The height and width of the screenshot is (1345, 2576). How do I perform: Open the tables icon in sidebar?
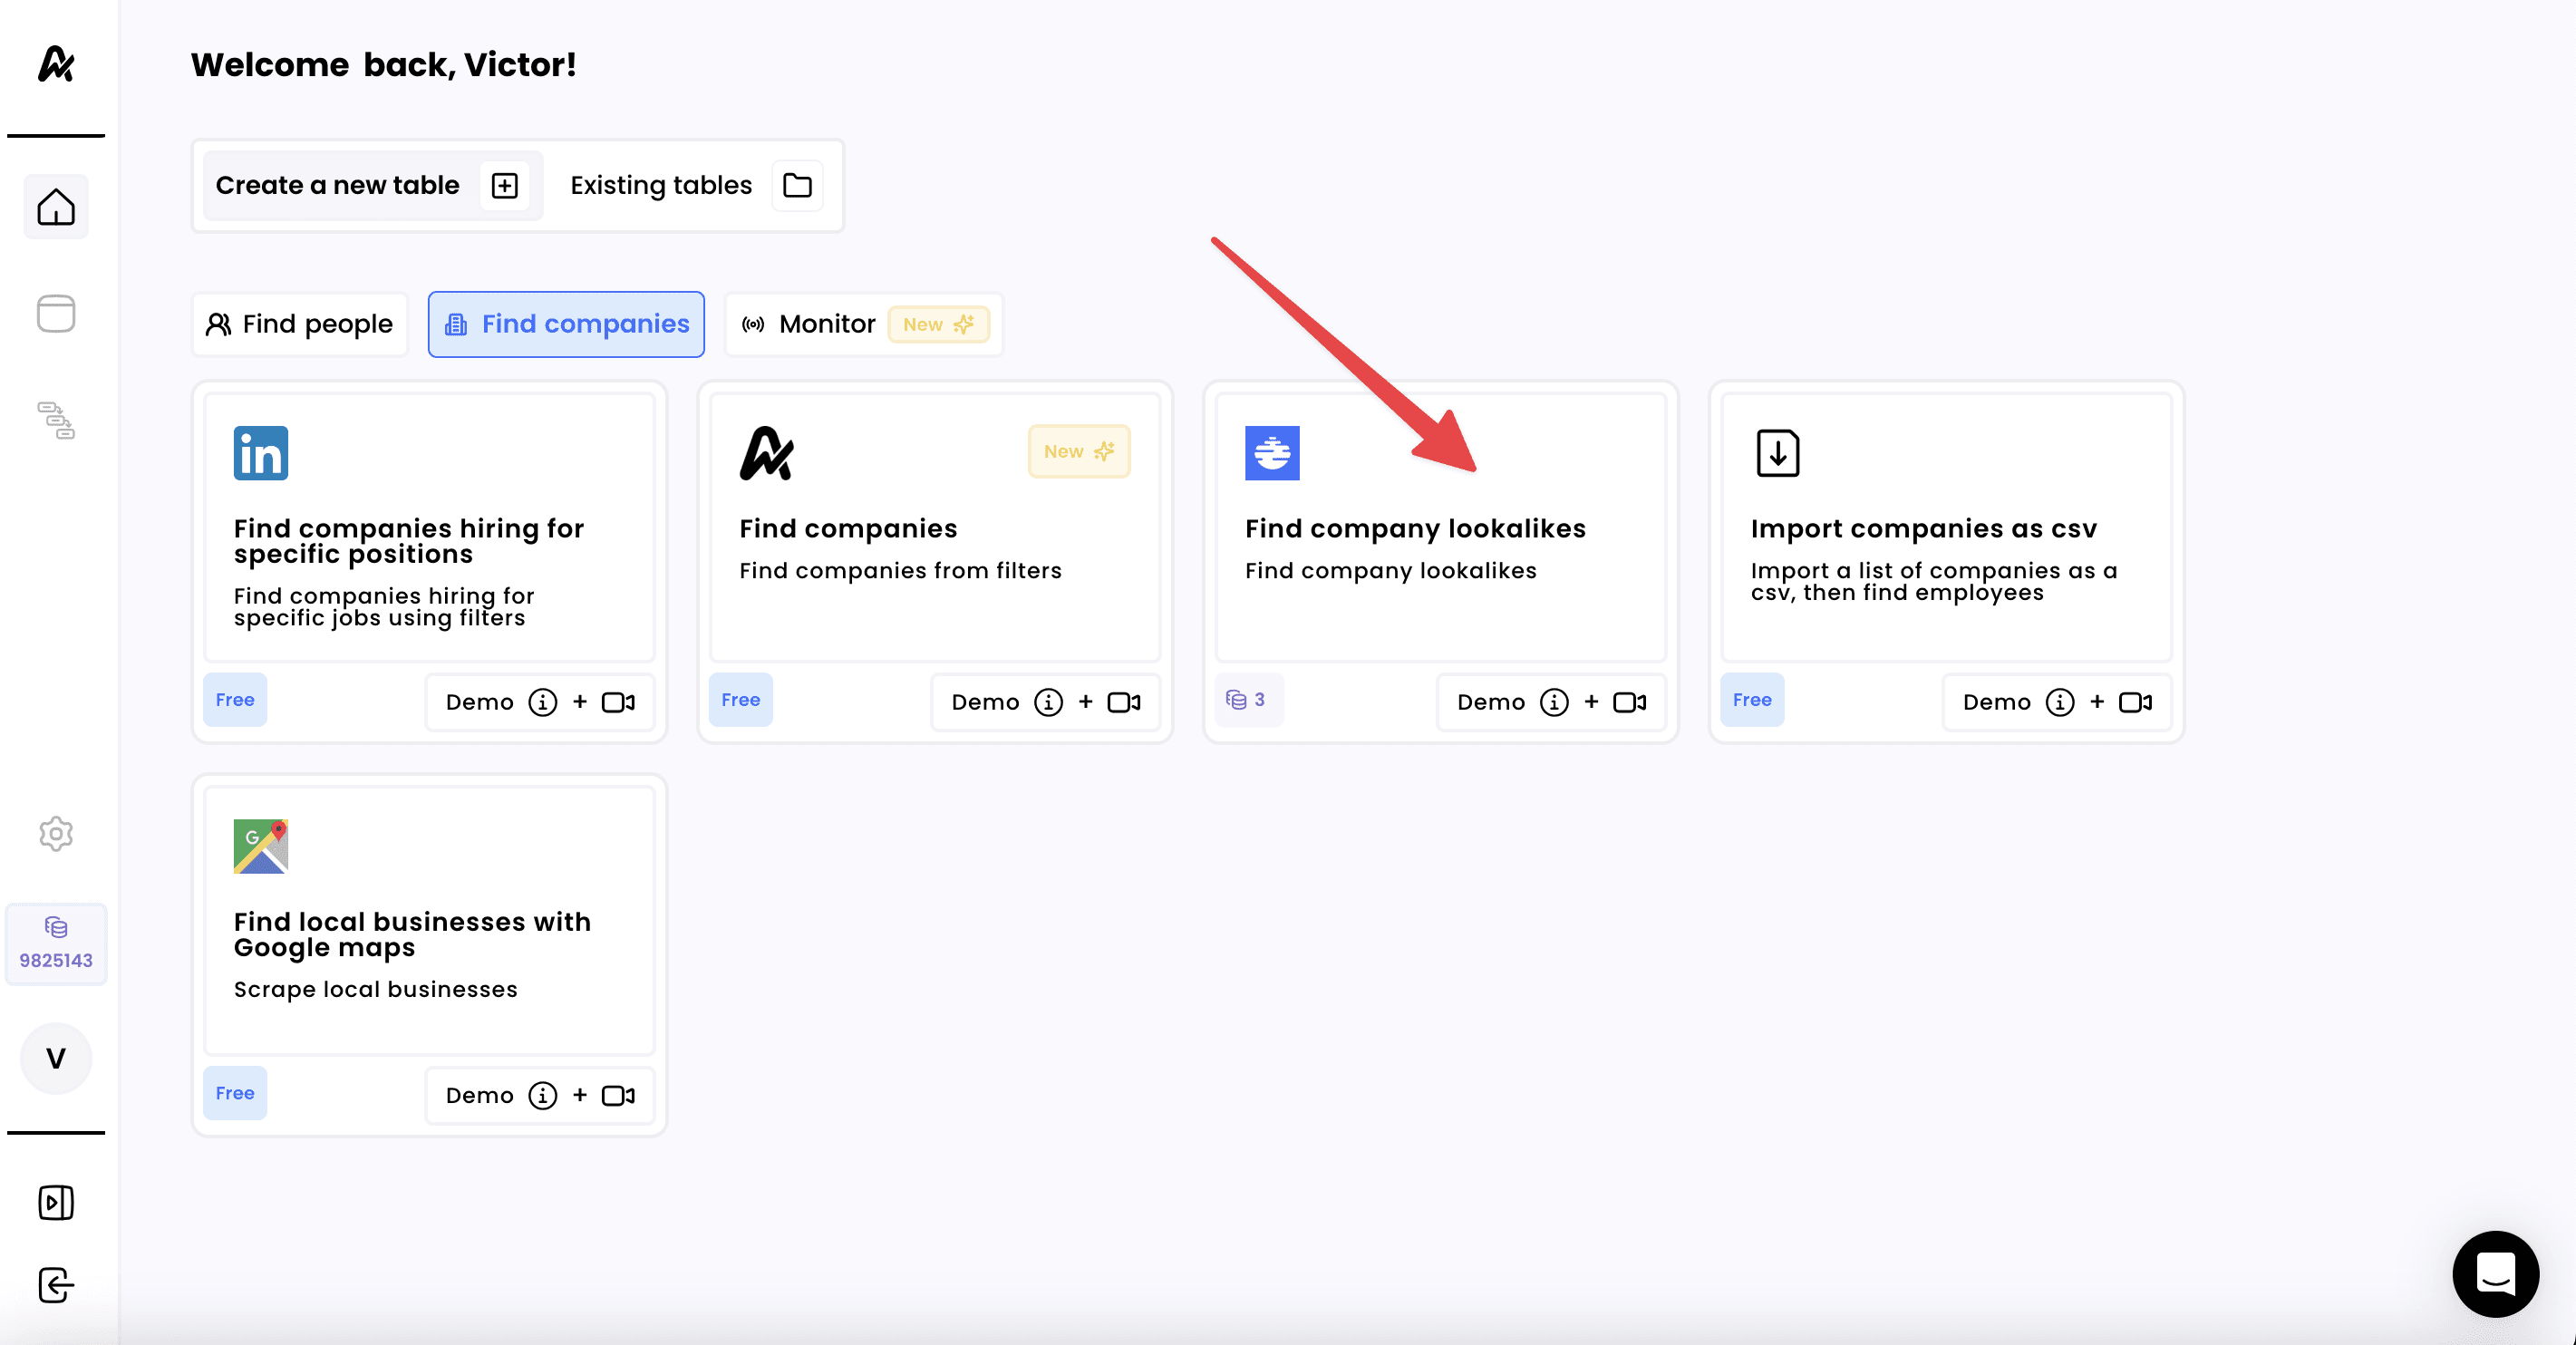tap(56, 313)
